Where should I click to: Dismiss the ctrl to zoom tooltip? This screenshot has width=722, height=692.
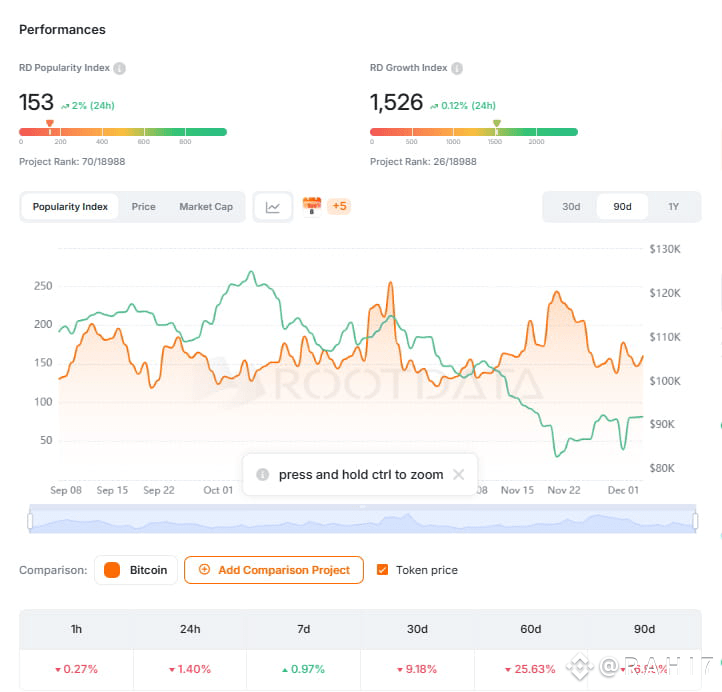pyautogui.click(x=459, y=474)
